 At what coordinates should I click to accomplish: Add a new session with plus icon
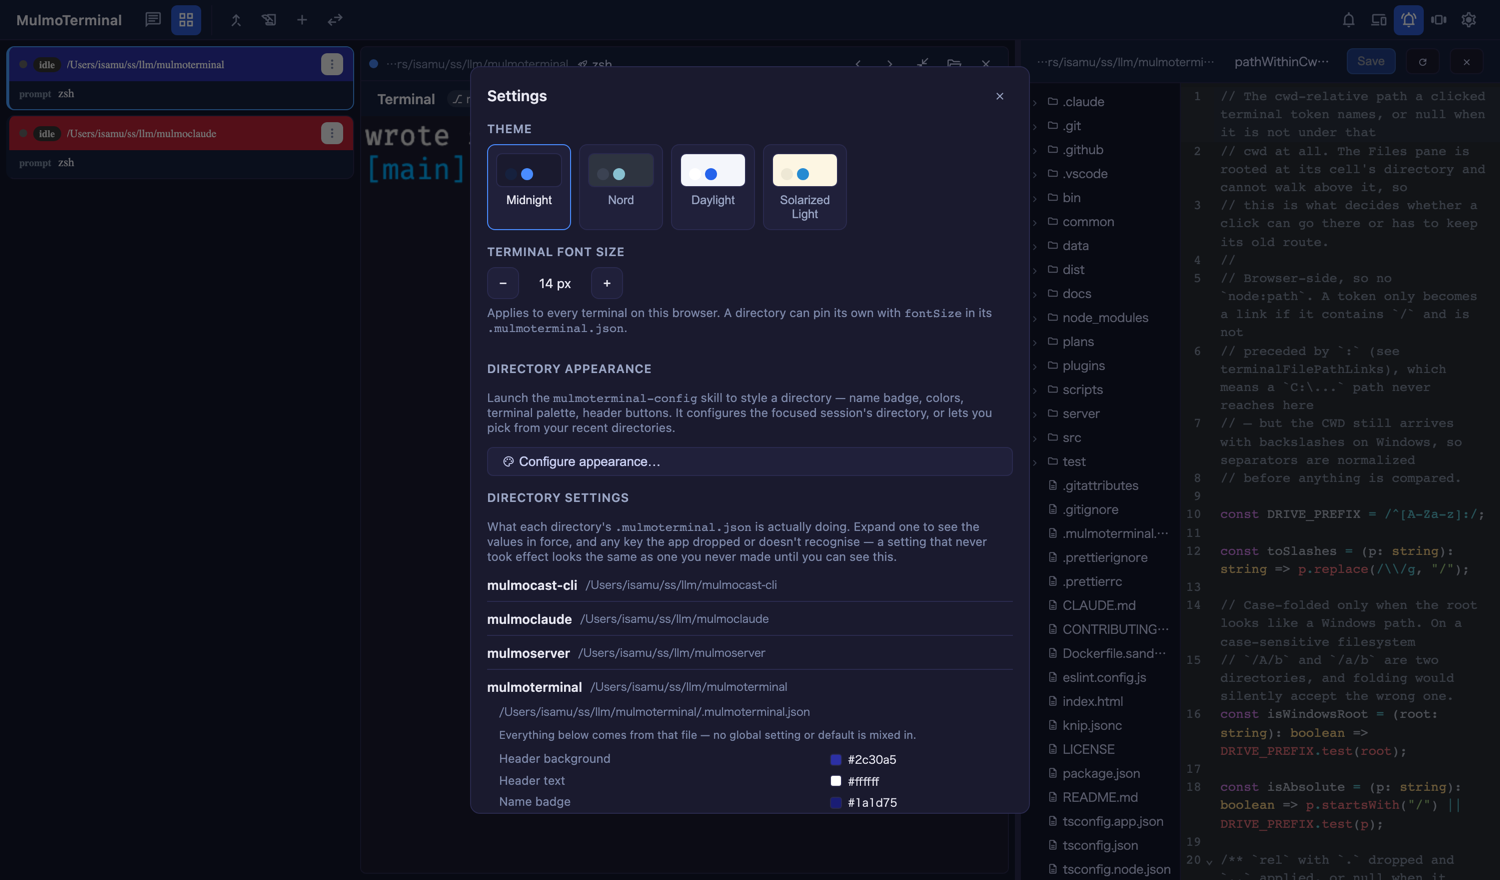click(302, 20)
